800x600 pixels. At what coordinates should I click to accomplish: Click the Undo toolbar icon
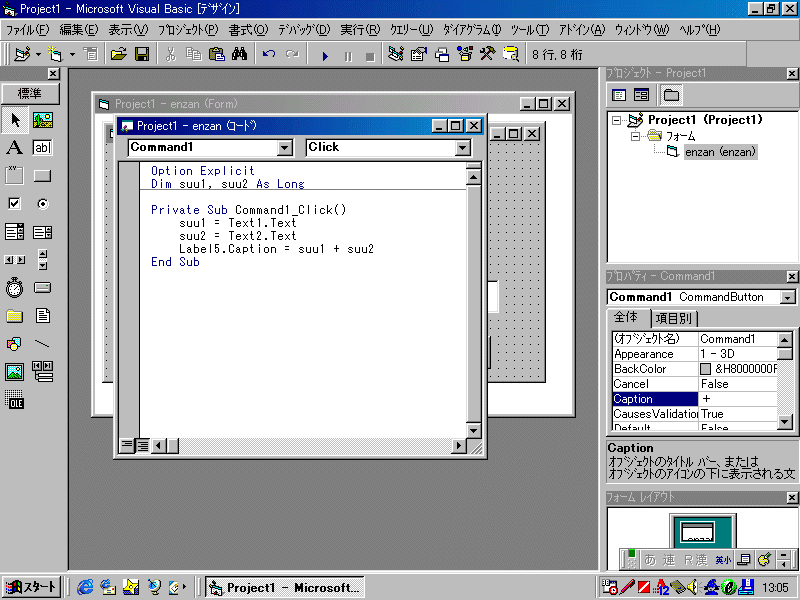[269, 54]
